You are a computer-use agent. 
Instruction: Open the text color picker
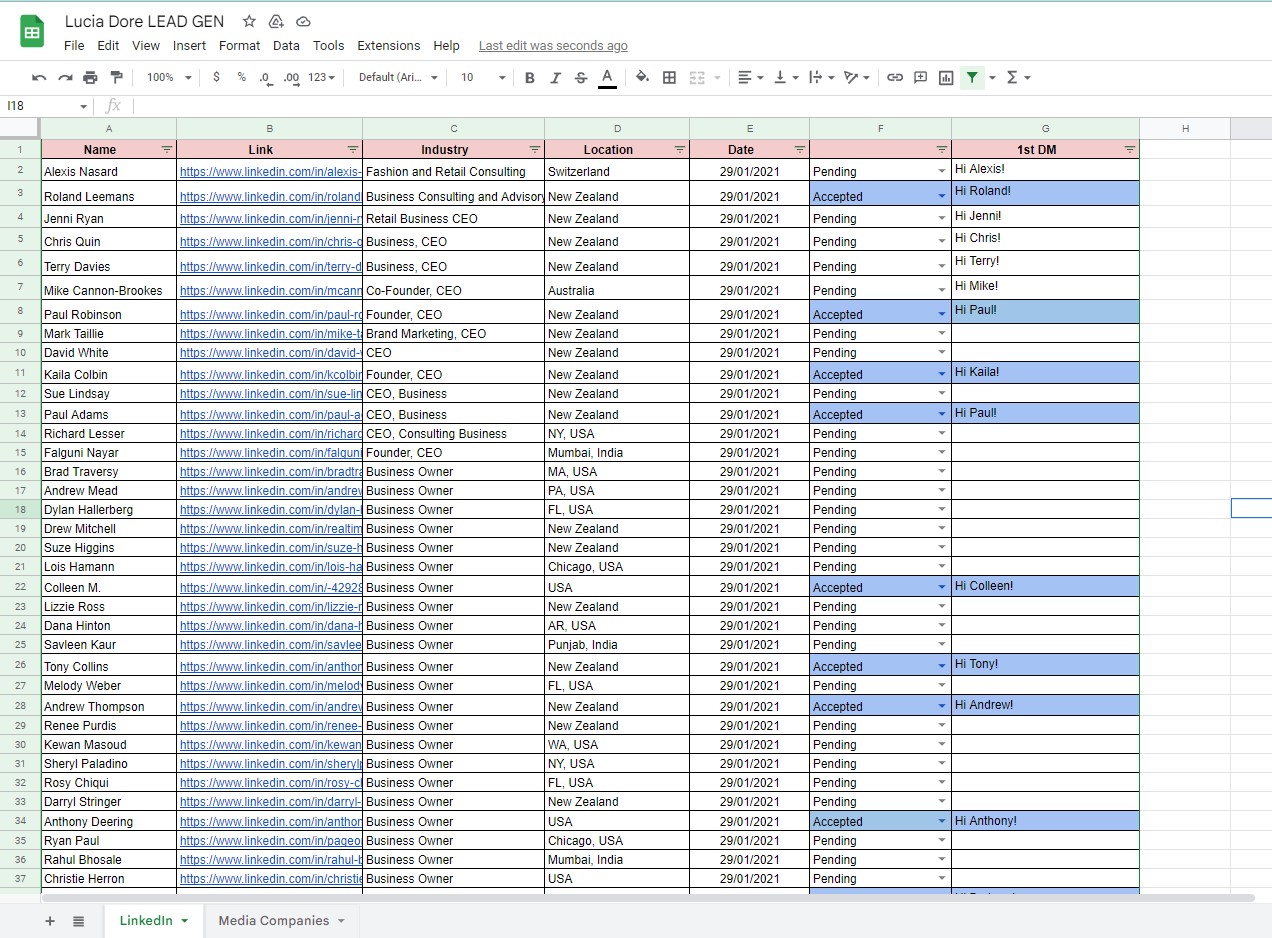click(607, 78)
